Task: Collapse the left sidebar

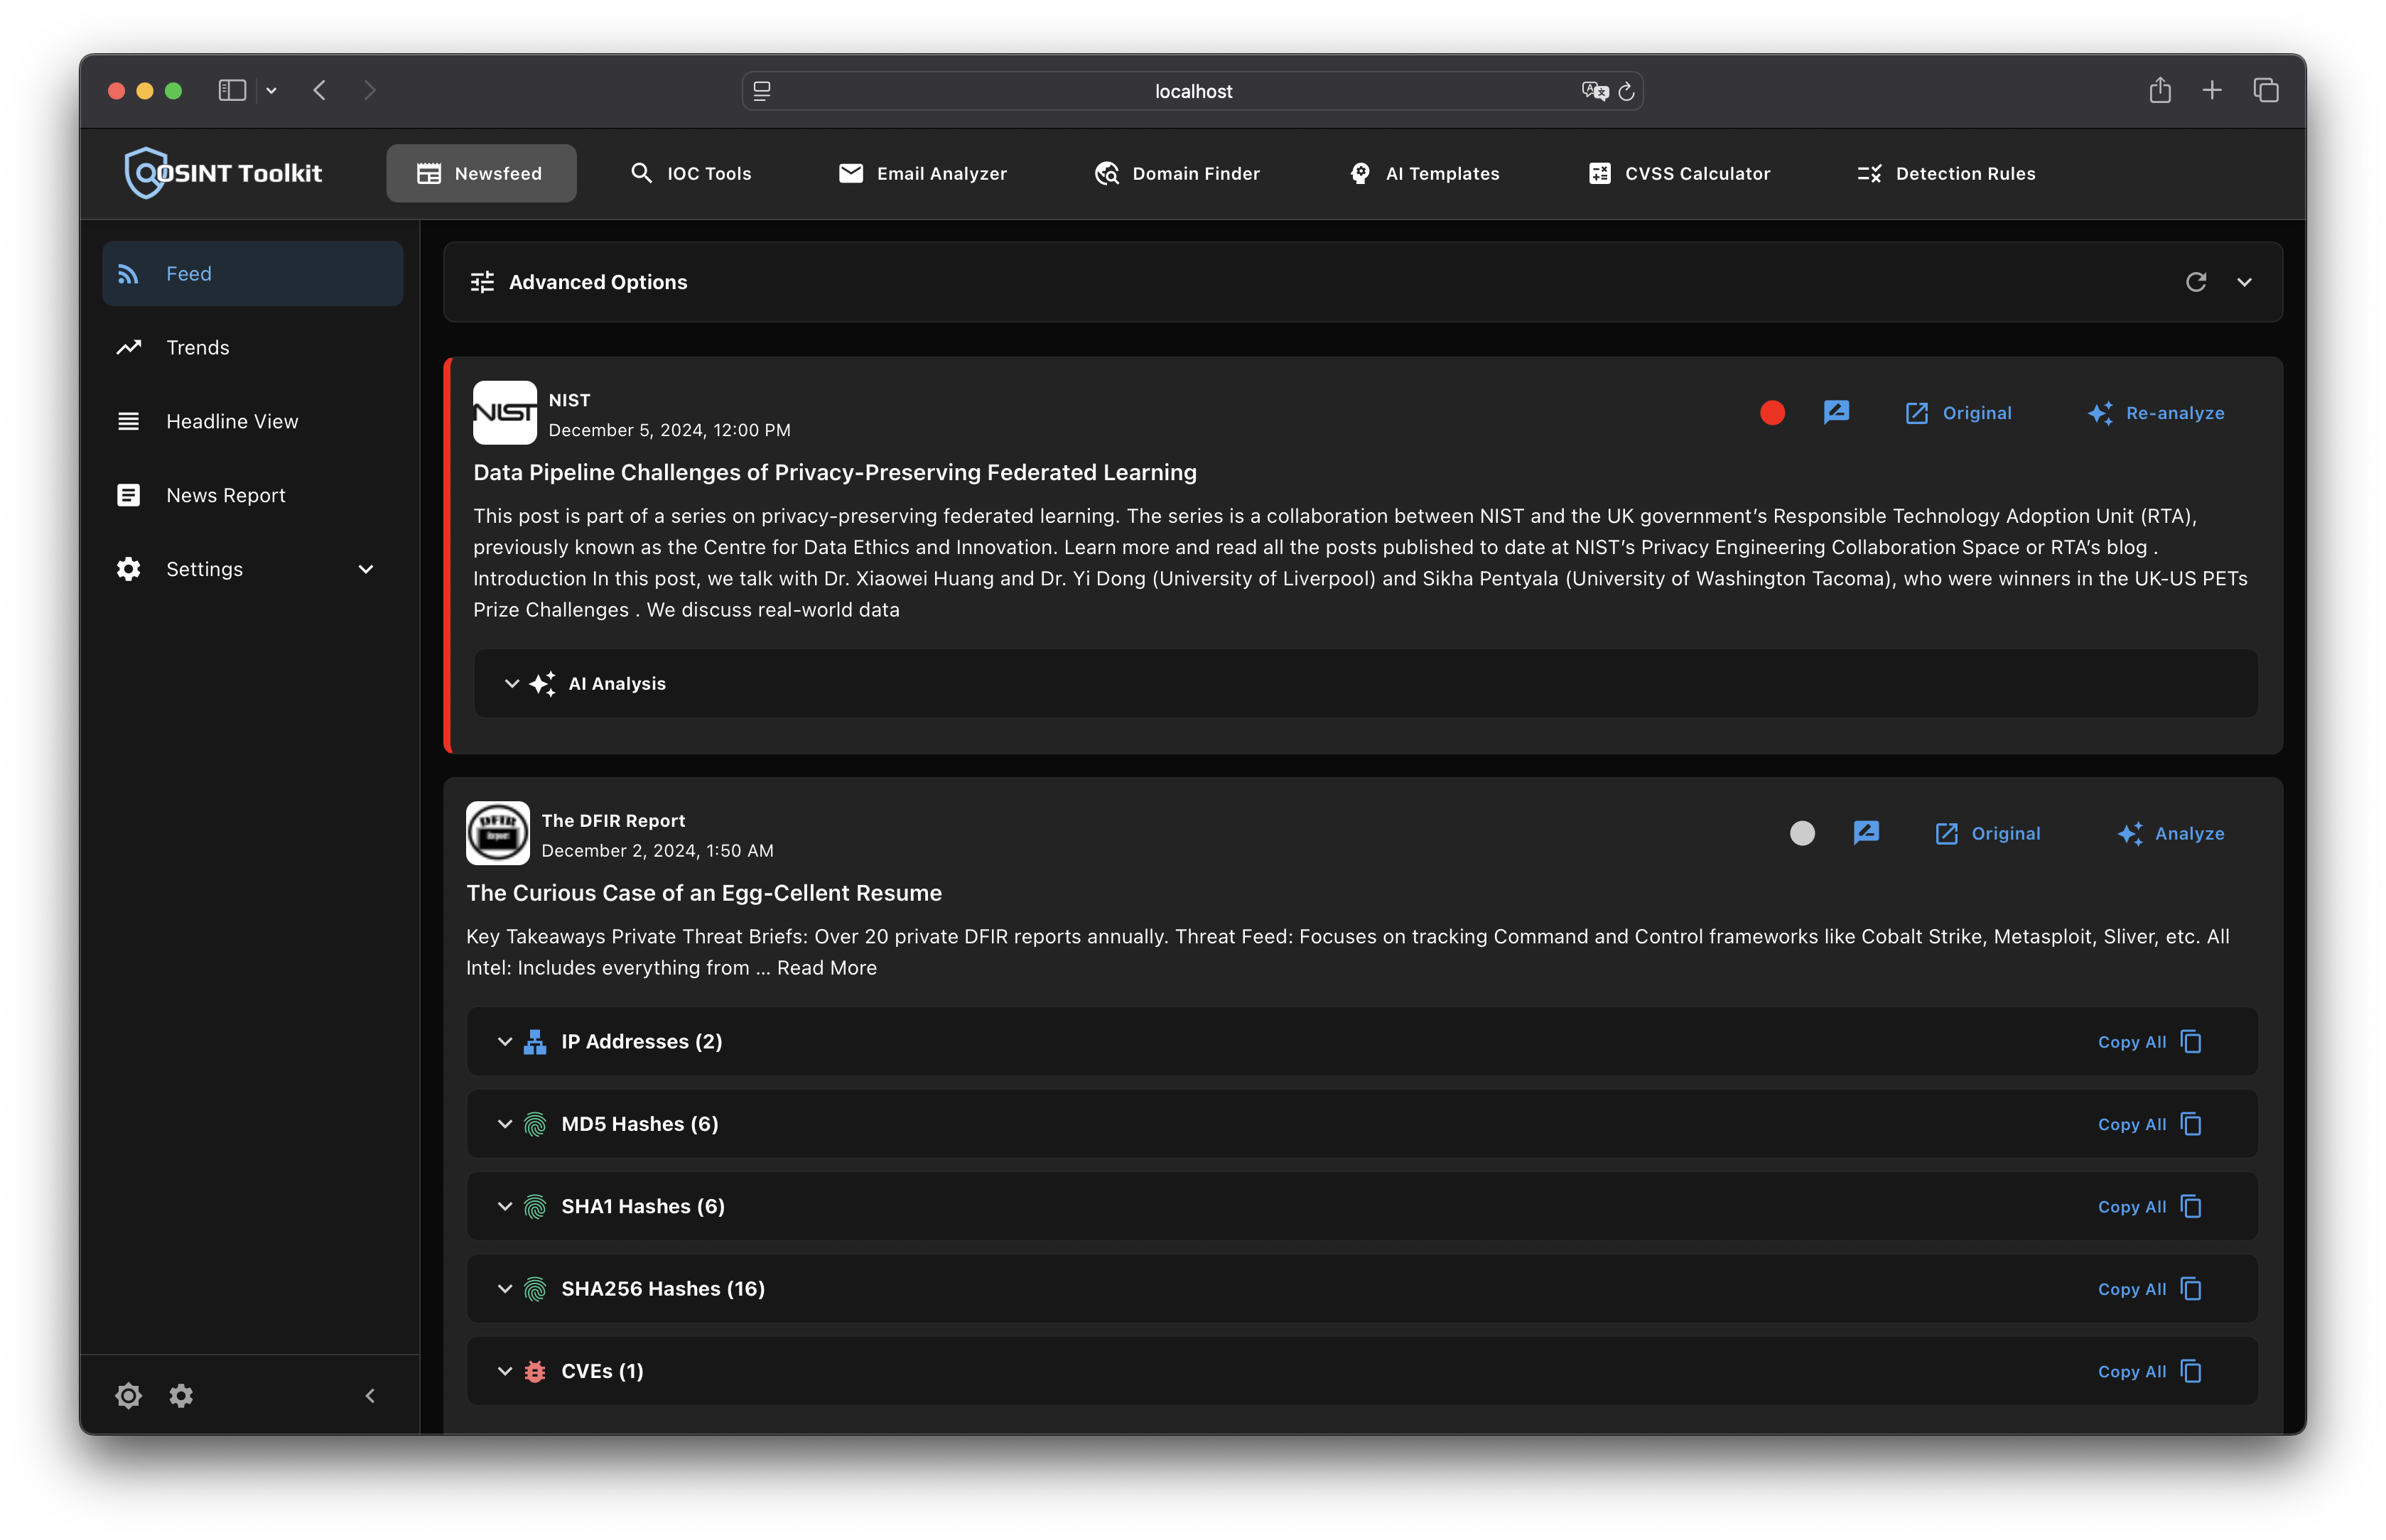Action: tap(370, 1396)
